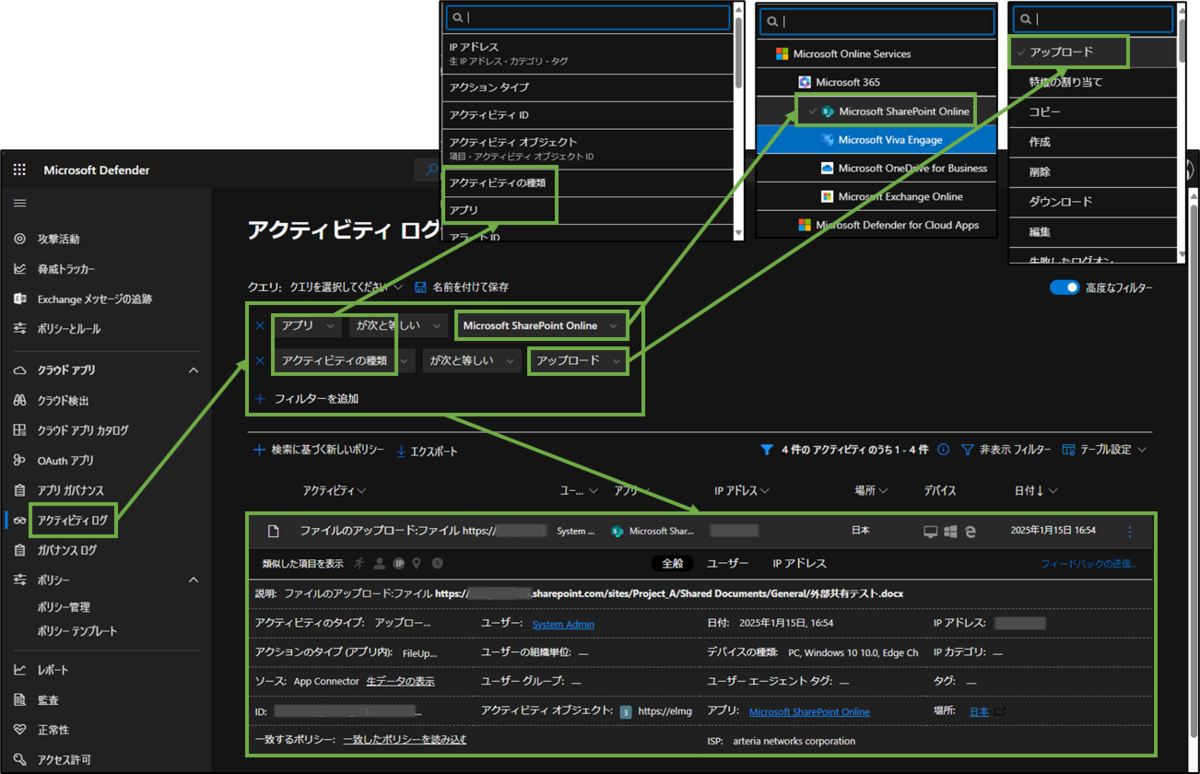This screenshot has height=774, width=1200.
Task: Click the external link icon next to 日本
Action: (1000, 711)
